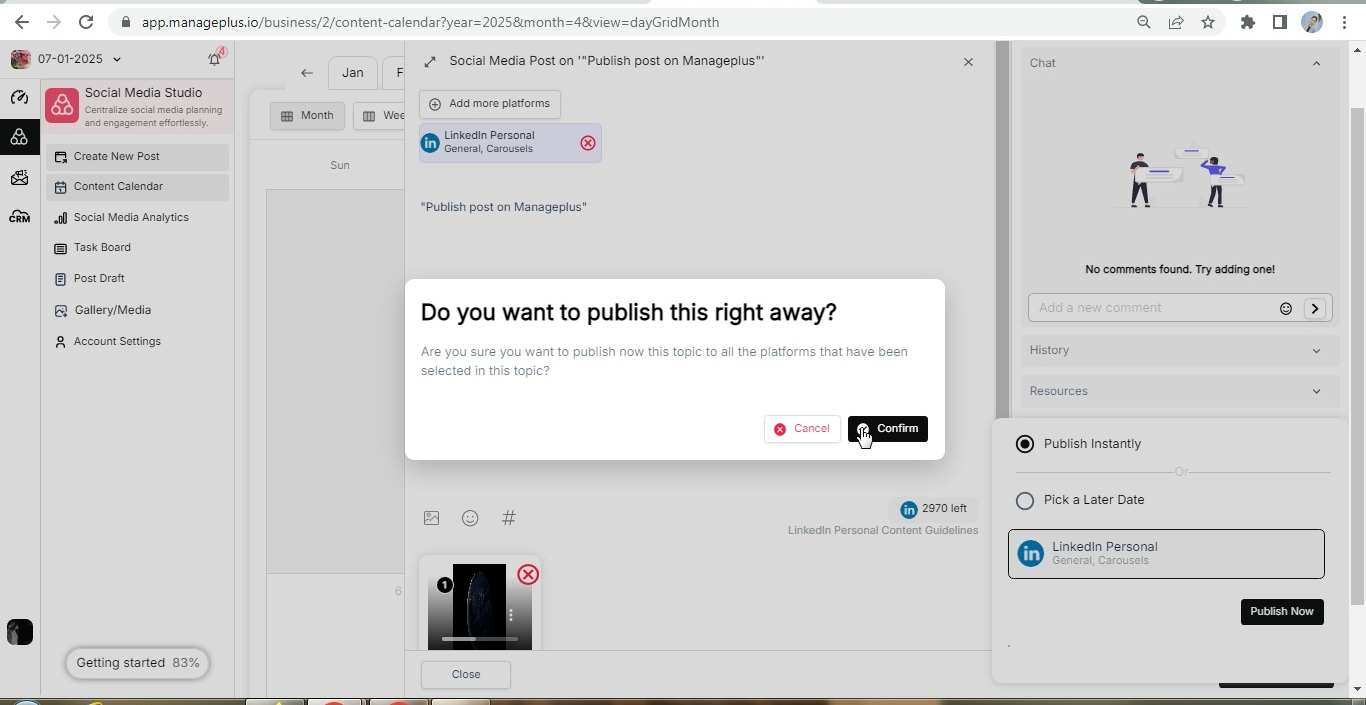Select the LinkedIn Personal account card

pyautogui.click(x=1166, y=554)
